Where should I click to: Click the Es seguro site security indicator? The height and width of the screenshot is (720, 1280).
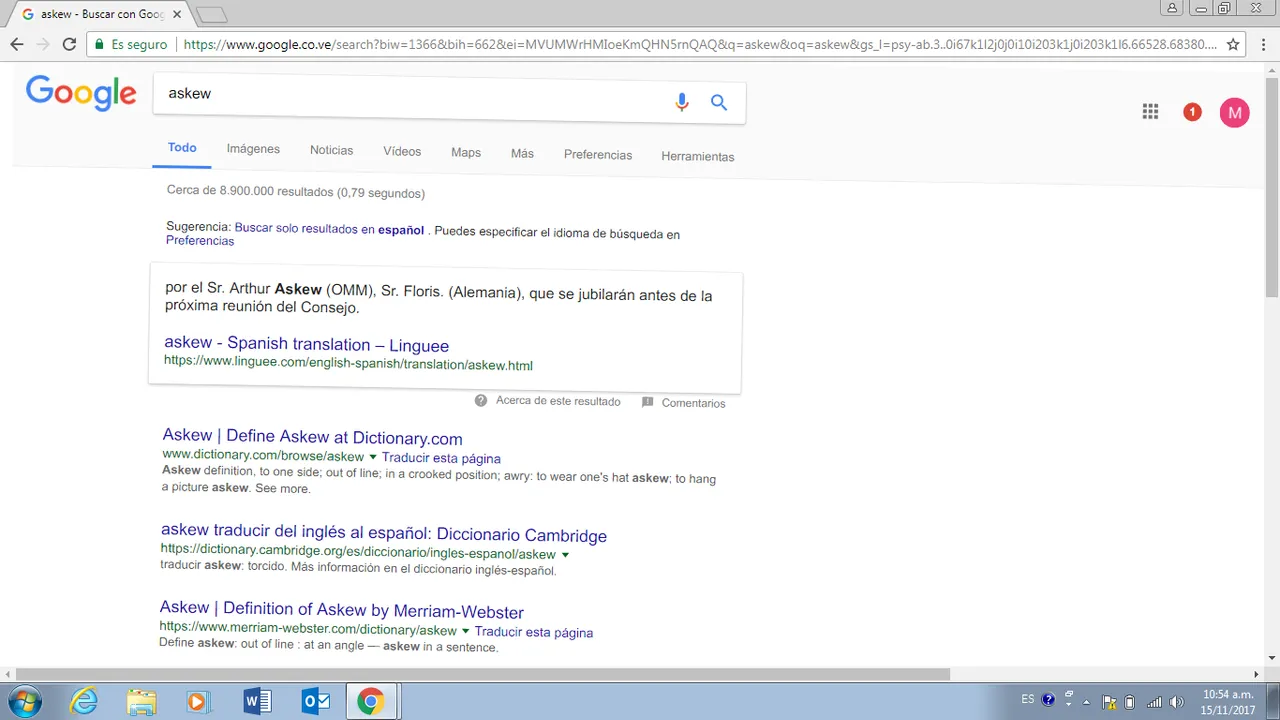[x=131, y=44]
